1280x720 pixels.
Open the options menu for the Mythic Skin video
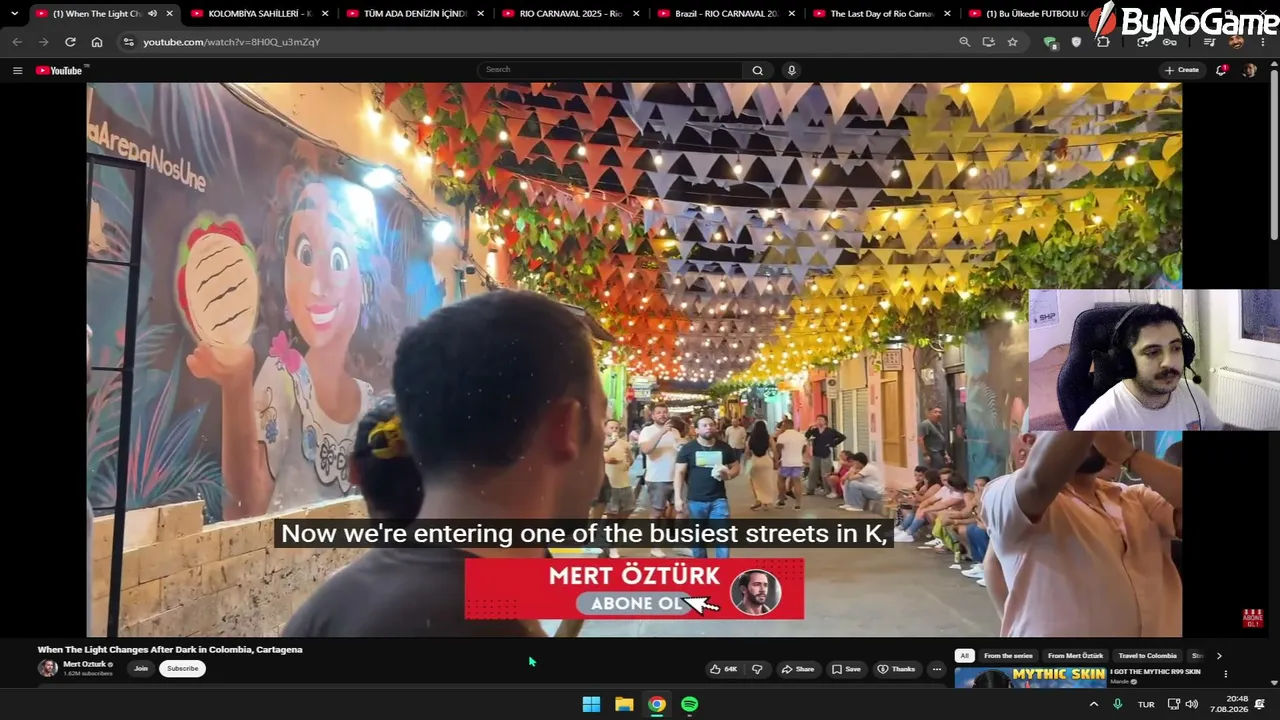tap(1226, 674)
